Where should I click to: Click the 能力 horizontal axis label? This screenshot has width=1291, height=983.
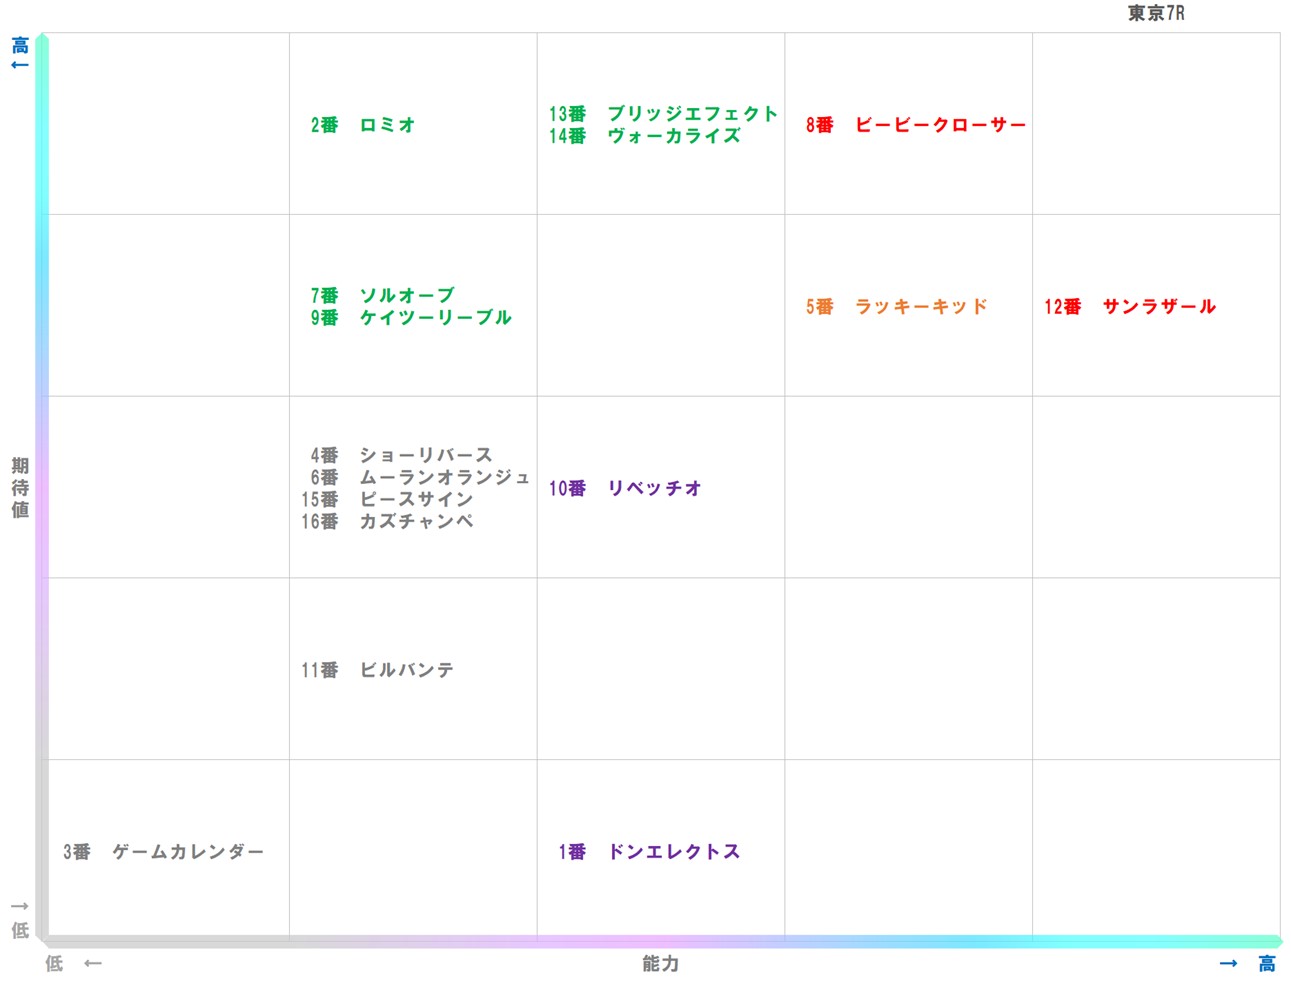(659, 964)
